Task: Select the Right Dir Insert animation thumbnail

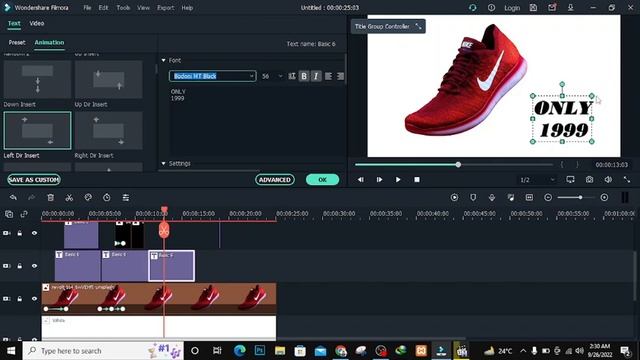Action: tap(109, 130)
